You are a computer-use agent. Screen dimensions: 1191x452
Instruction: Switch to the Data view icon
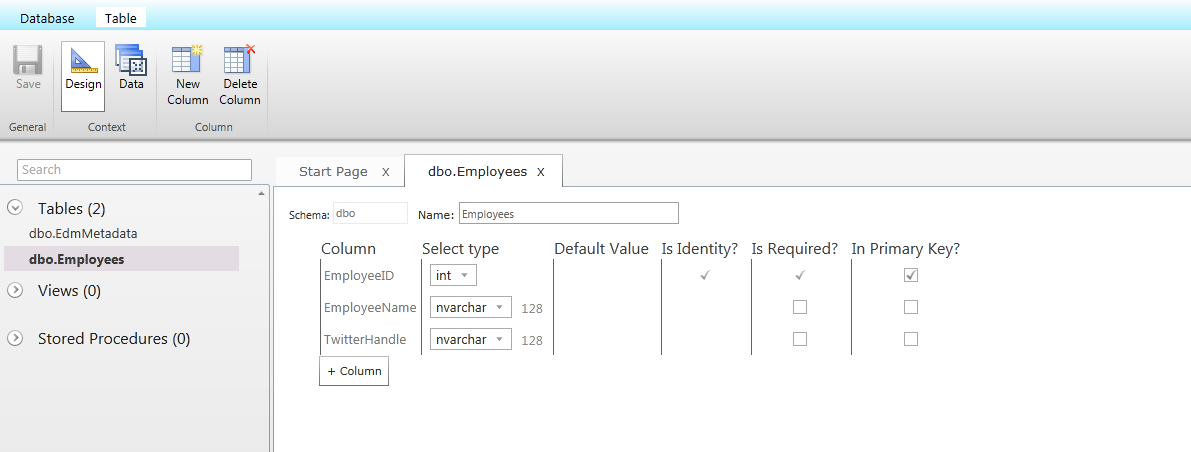click(x=131, y=61)
